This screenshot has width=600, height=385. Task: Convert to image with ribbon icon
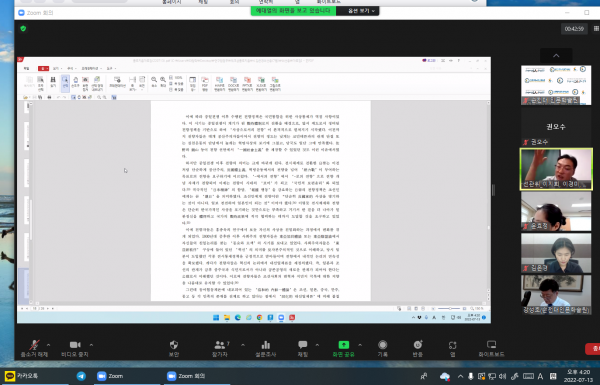pyautogui.click(x=275, y=84)
